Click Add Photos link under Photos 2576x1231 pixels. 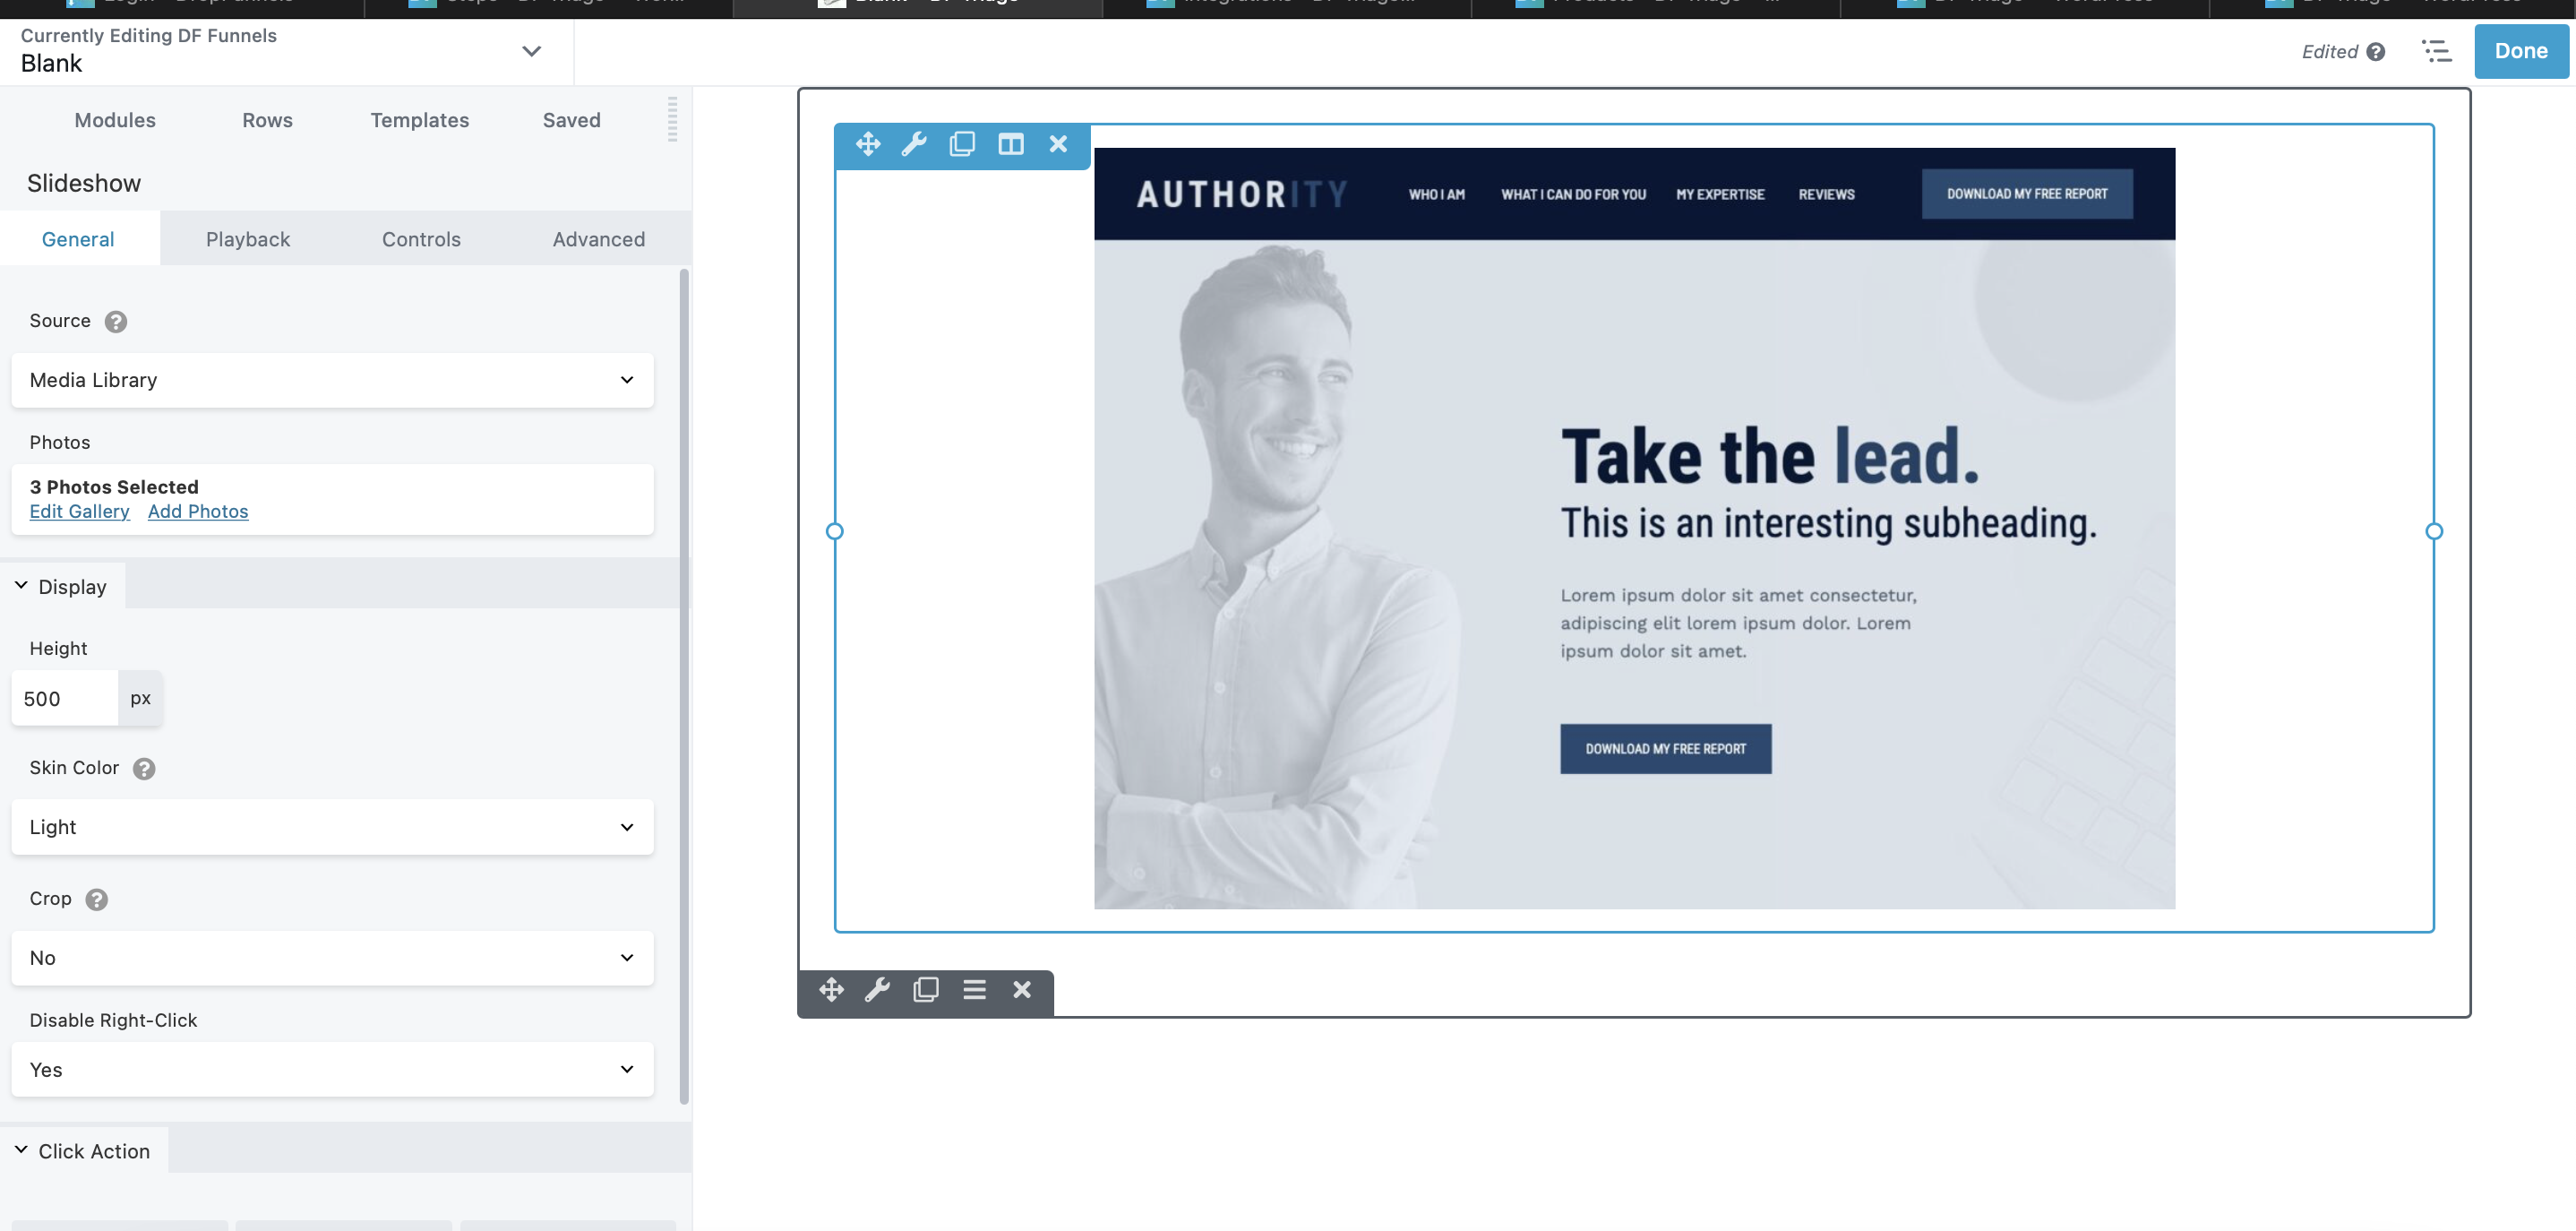(x=199, y=510)
